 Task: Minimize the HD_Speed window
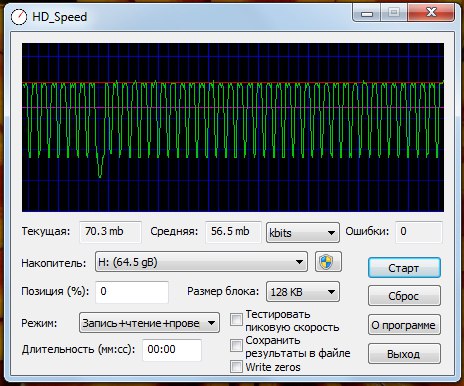[x=367, y=13]
